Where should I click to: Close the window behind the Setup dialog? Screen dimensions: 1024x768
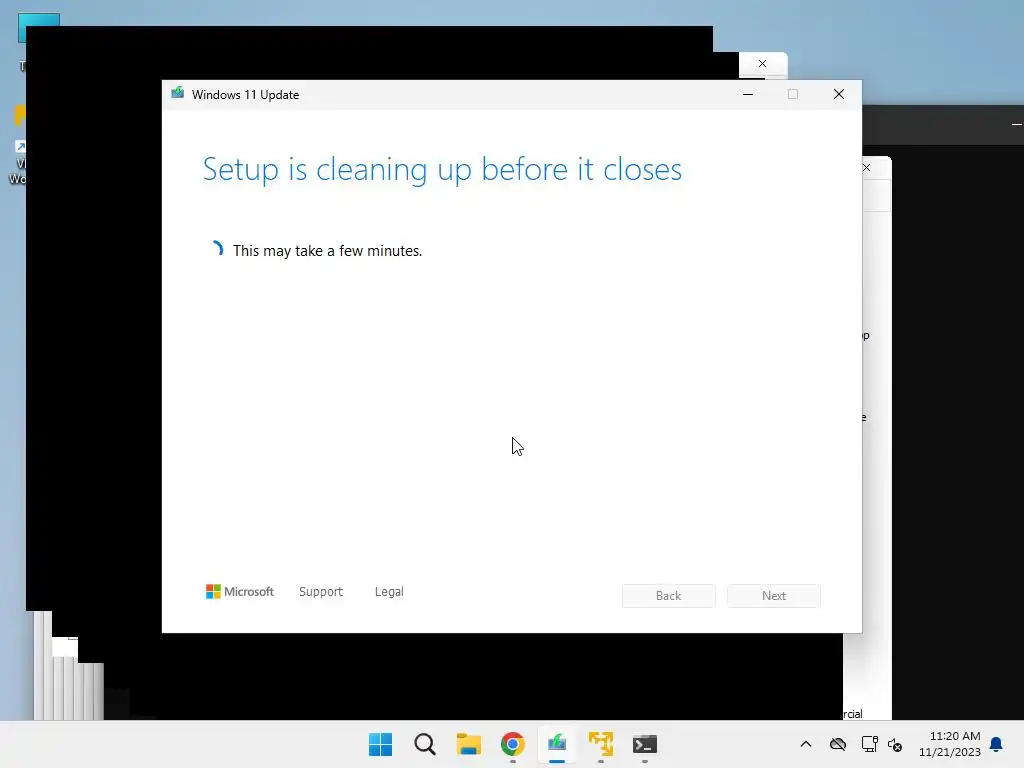762,63
